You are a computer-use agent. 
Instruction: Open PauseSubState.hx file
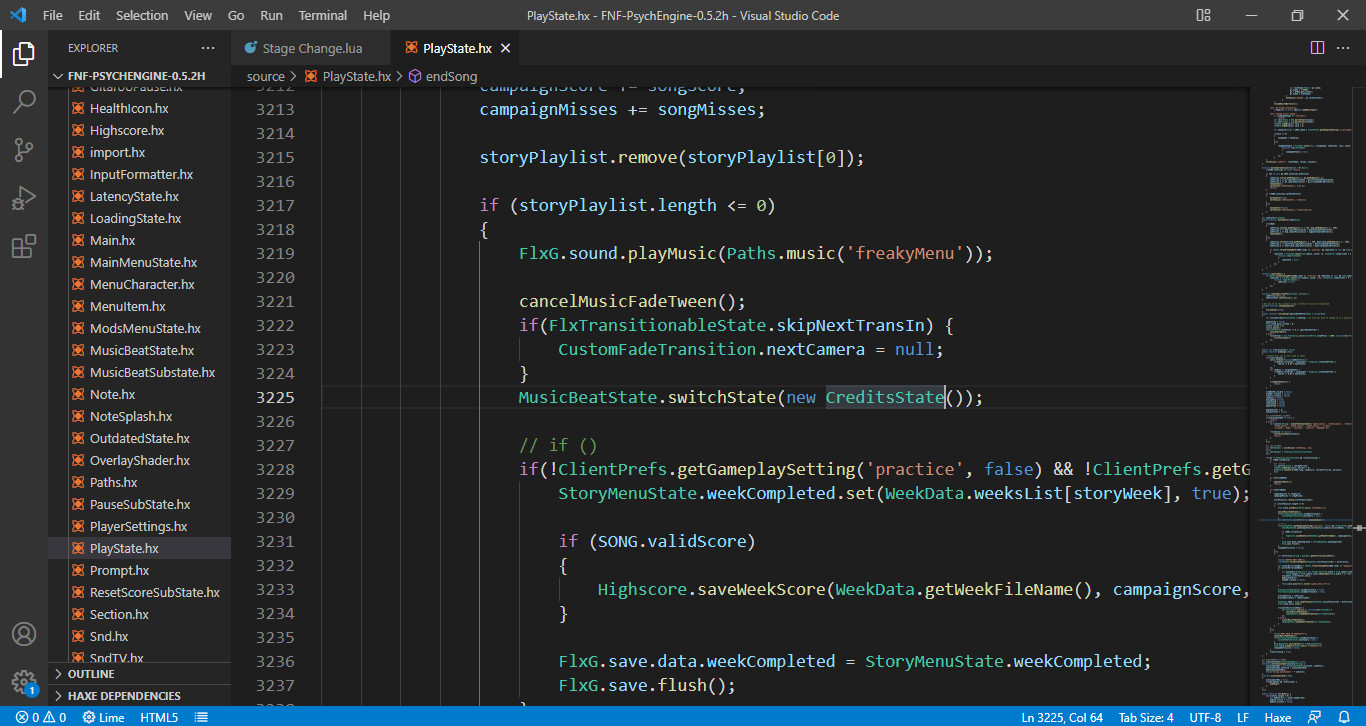140,504
